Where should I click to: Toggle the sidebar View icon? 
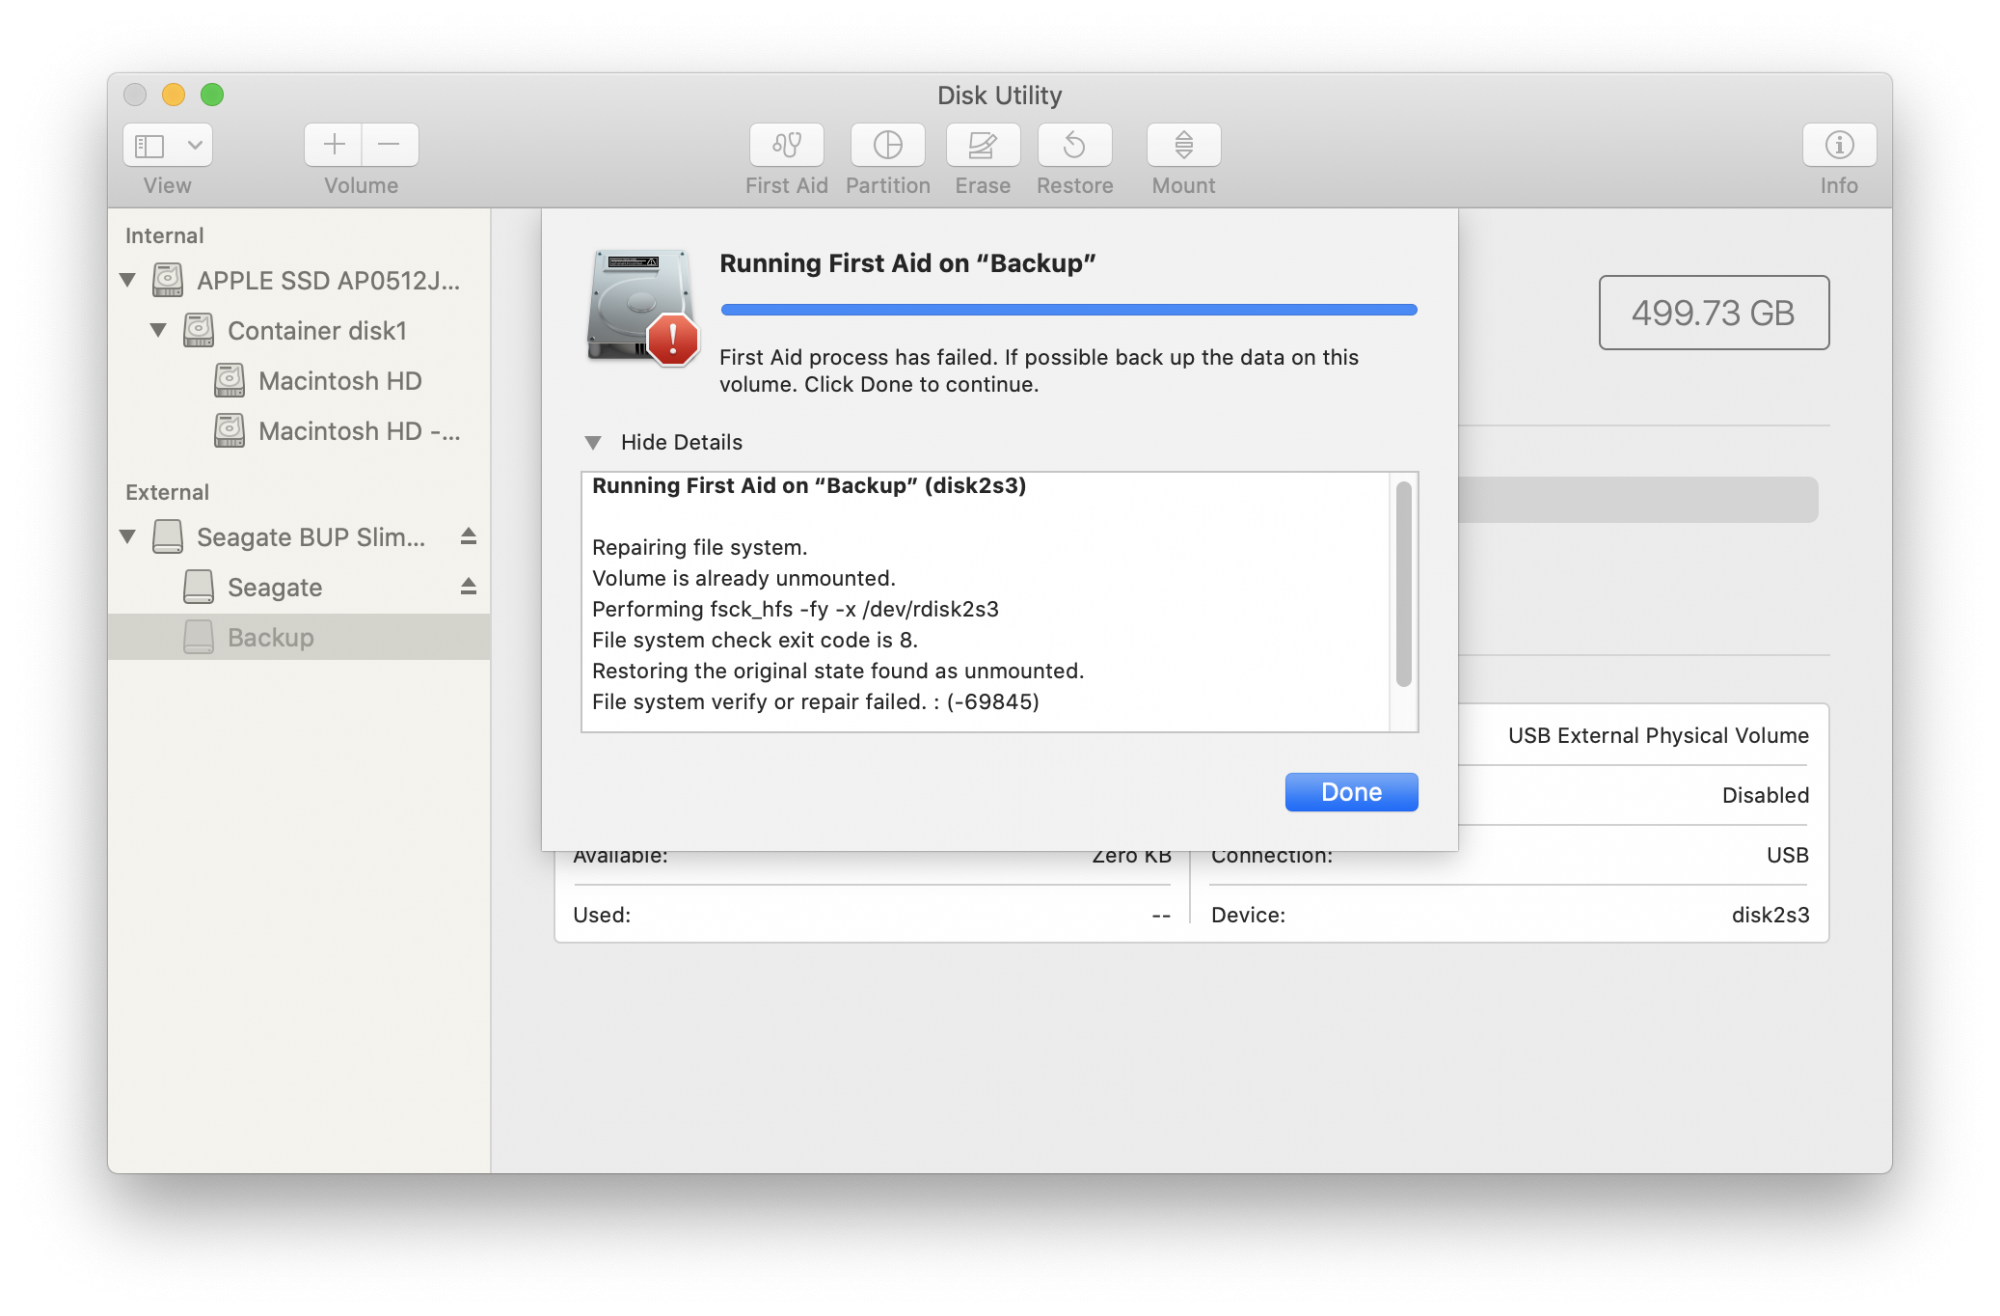click(x=150, y=146)
